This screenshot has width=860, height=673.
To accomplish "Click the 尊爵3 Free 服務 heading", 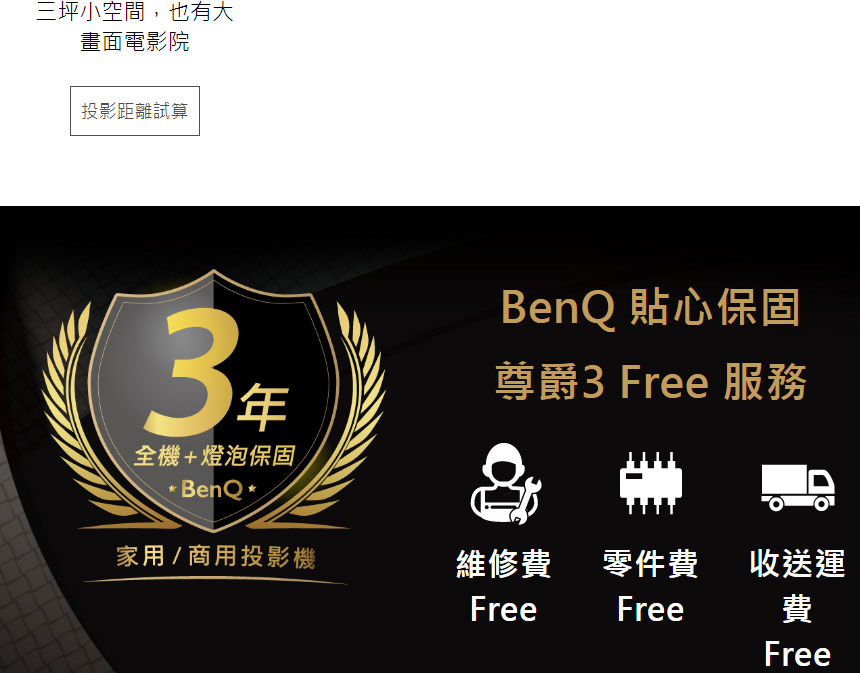I will pyautogui.click(x=650, y=382).
